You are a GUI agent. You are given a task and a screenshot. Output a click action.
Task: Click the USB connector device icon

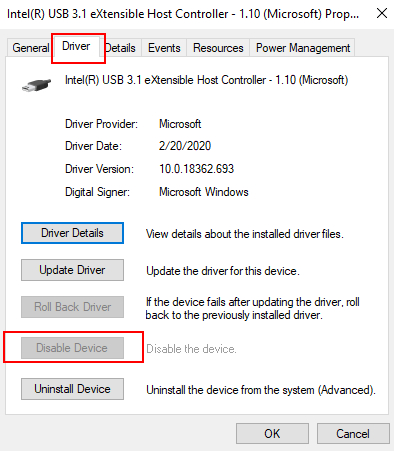pos(37,84)
